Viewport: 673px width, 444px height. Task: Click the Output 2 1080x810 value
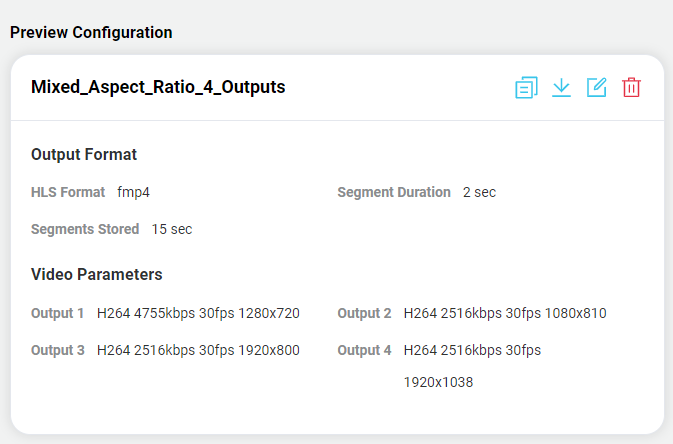pyautogui.click(x=505, y=313)
